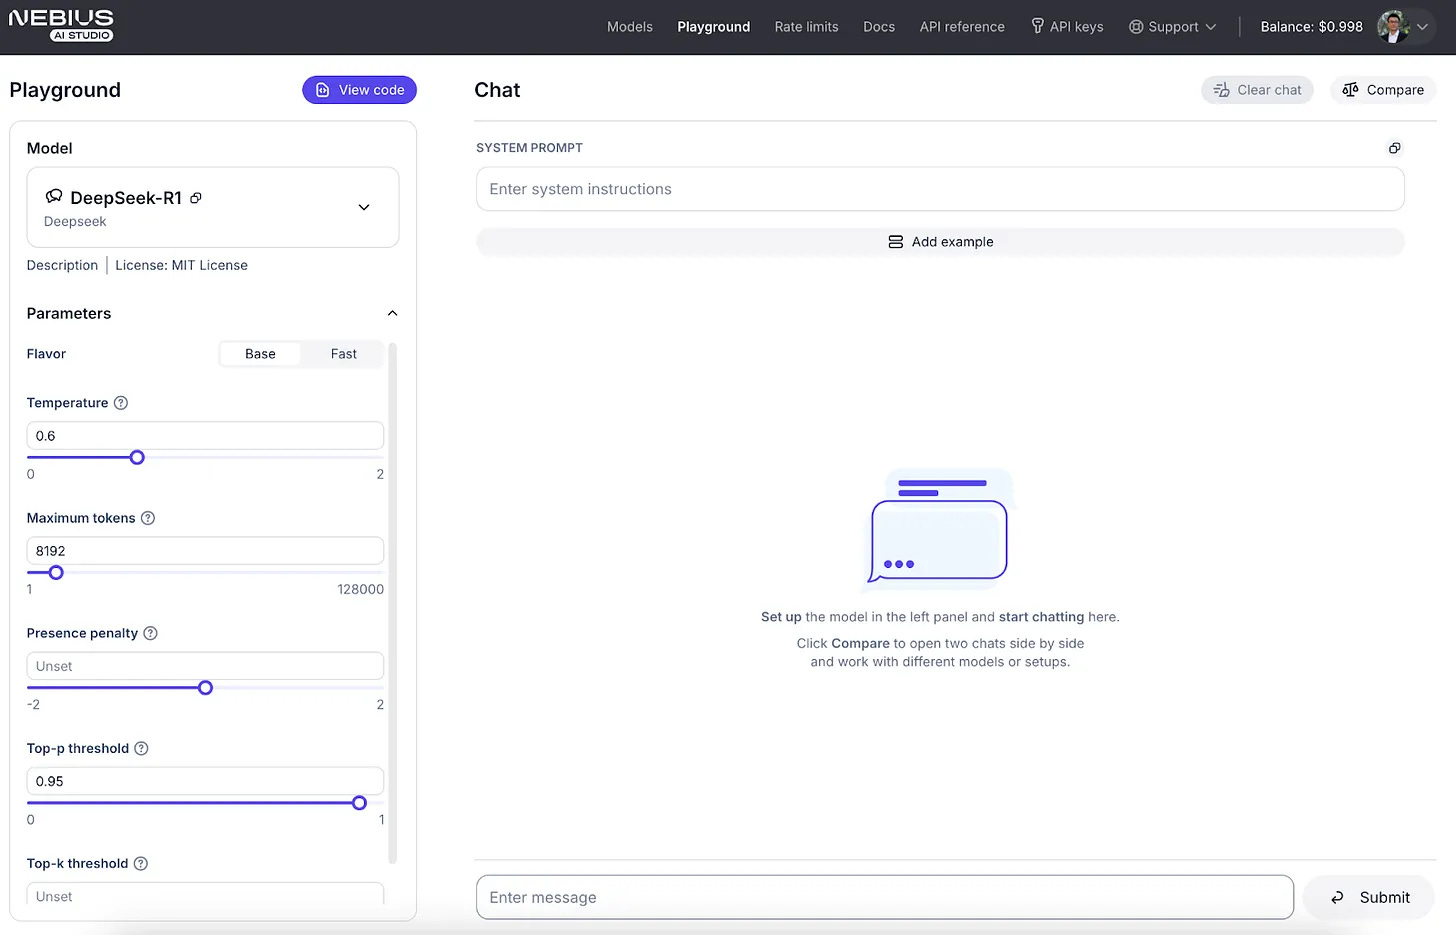Screen dimensions: 1456x935
Task: Open the API reference page
Action: [x=962, y=27]
